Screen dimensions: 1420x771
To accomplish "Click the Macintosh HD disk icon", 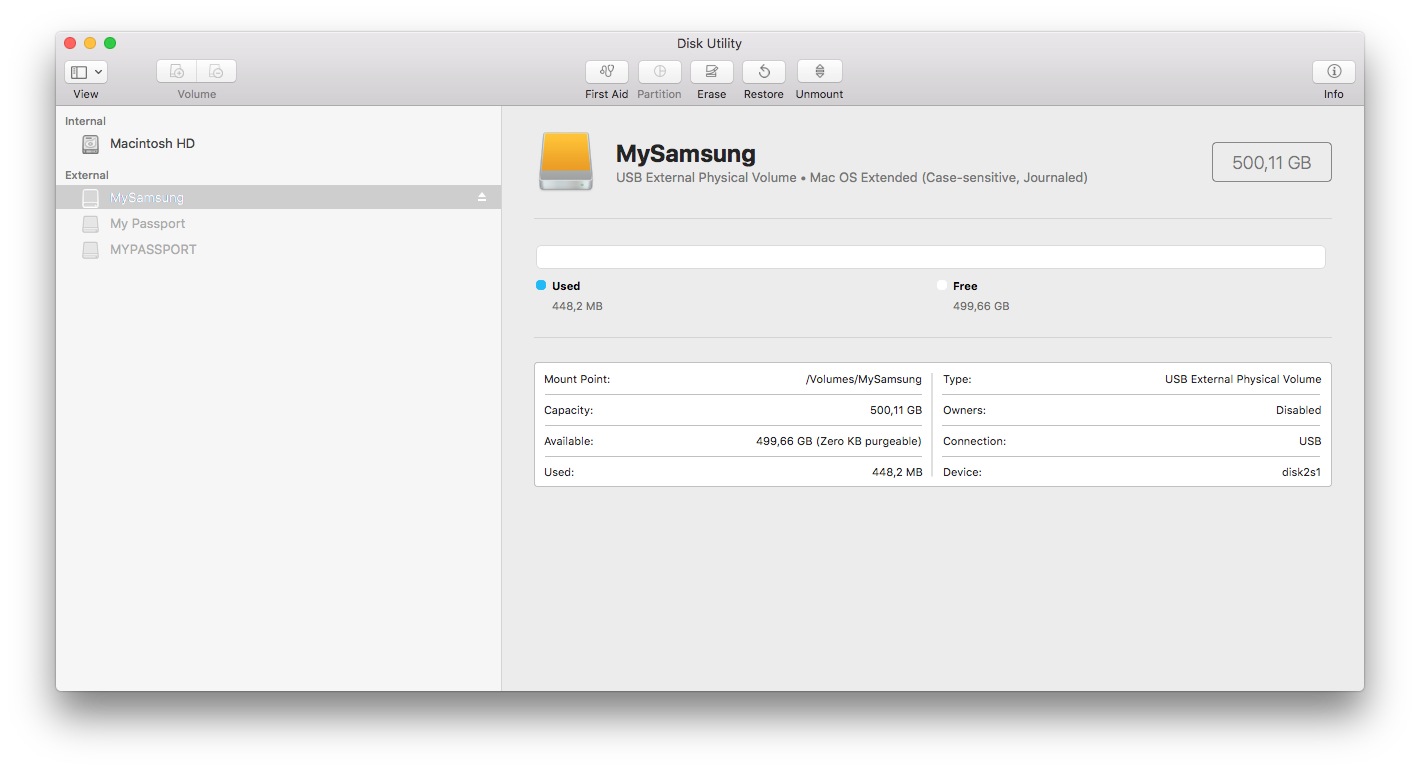I will click(91, 144).
